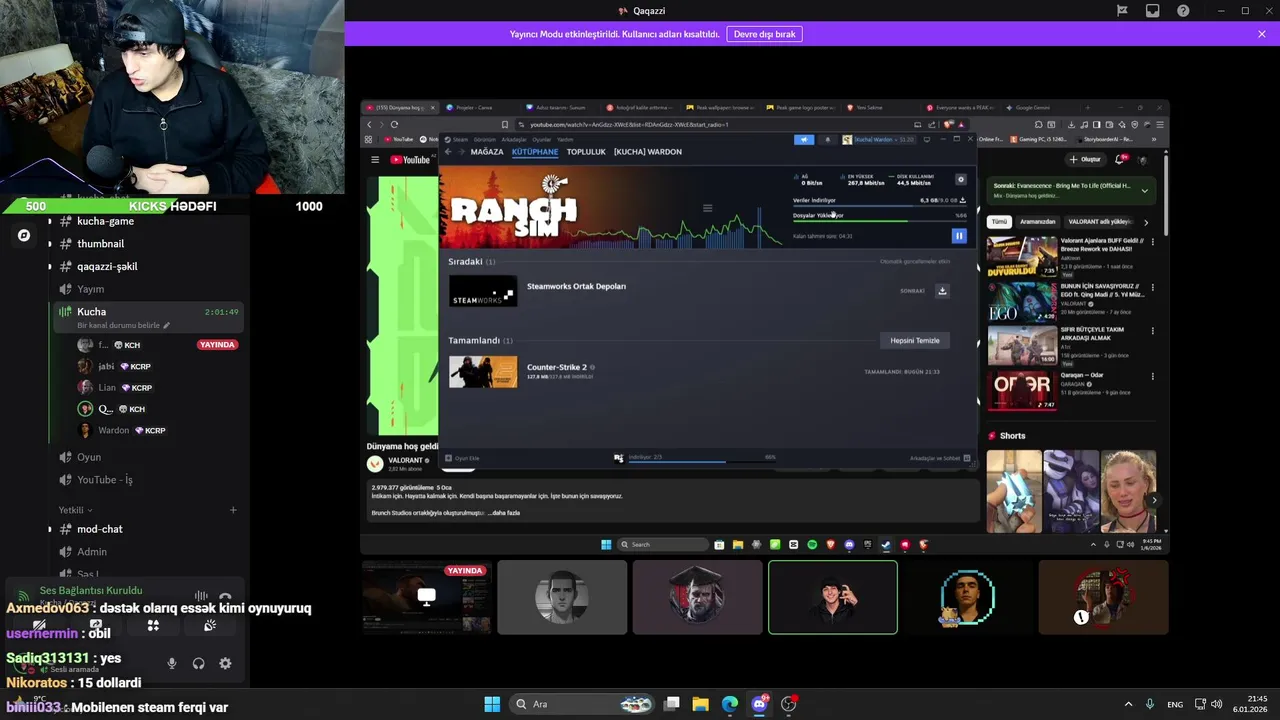The height and width of the screenshot is (720, 1280).
Task: Open Windows Start button on taskbar
Action: [x=492, y=704]
